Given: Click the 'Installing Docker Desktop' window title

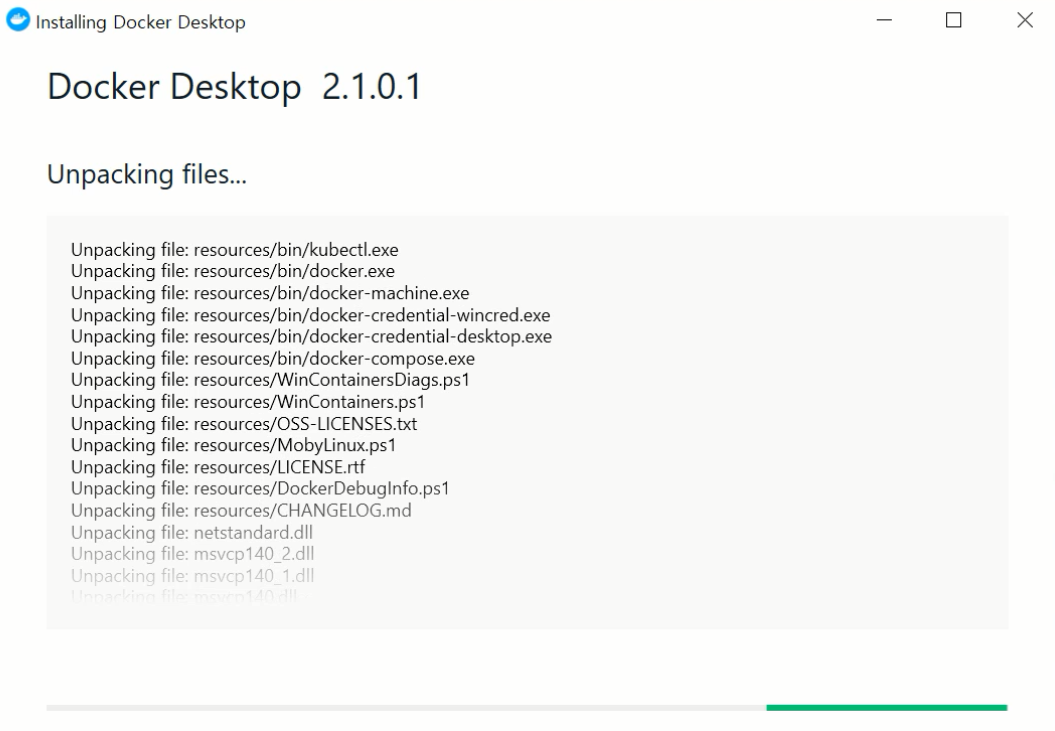Looking at the screenshot, I should click(x=141, y=22).
